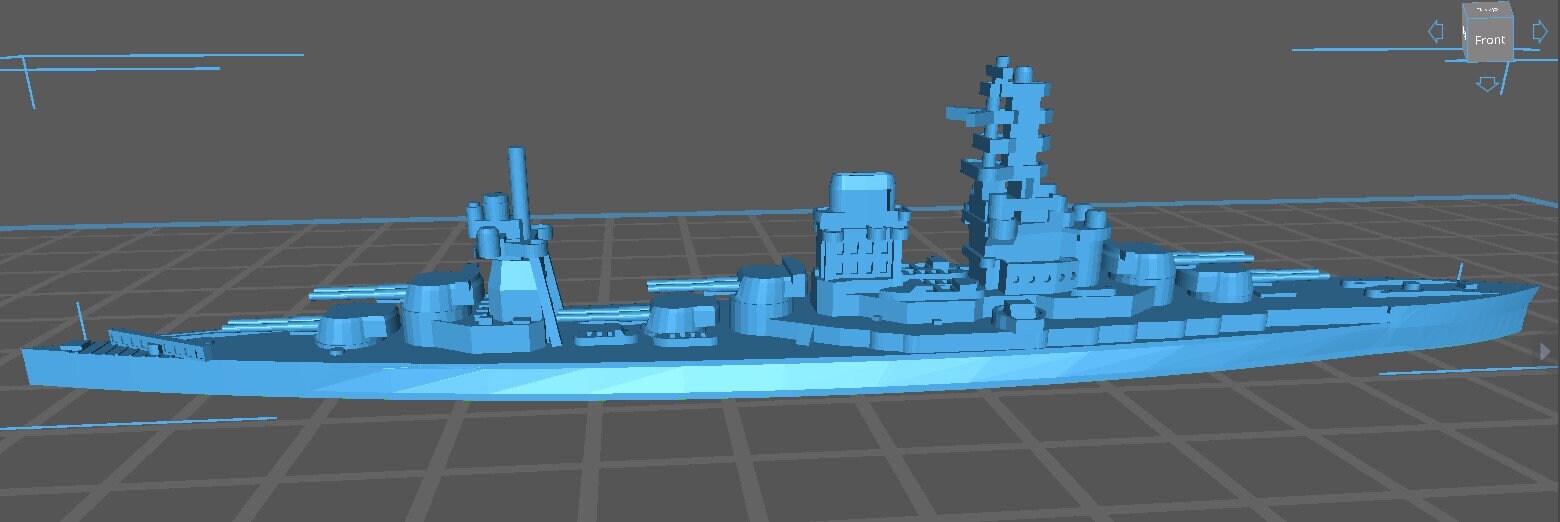Image resolution: width=1560 pixels, height=522 pixels.
Task: Expand the side panel with the right-edge arrow
Action: pos(1545,351)
